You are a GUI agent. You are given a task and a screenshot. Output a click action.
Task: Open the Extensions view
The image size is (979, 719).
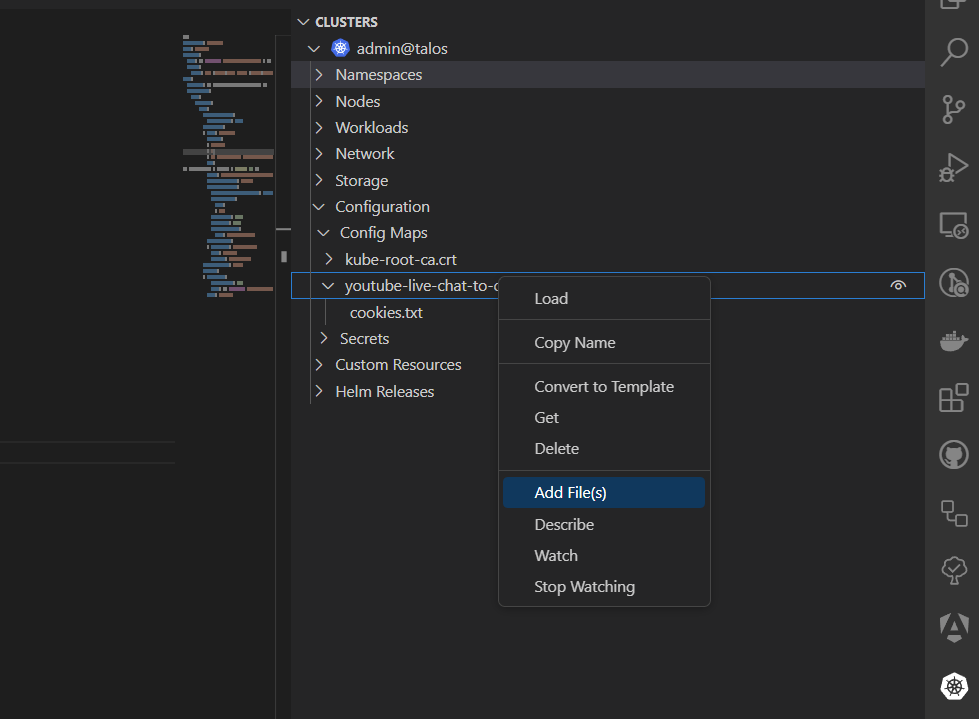click(953, 398)
